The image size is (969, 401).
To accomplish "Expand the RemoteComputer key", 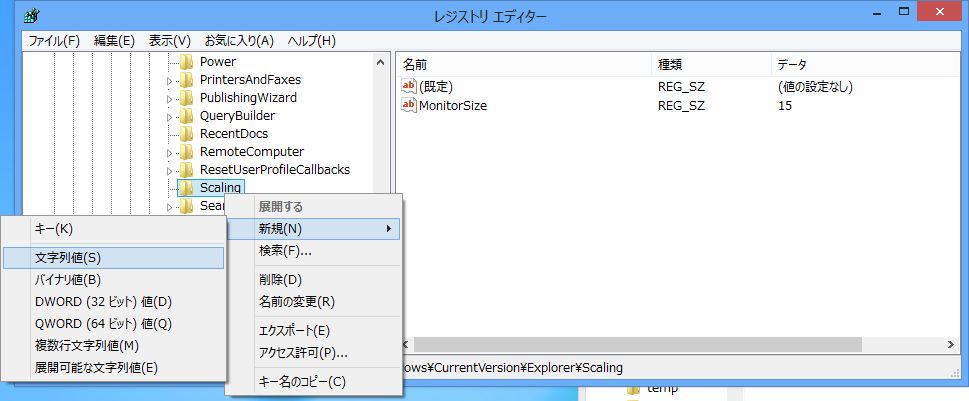I will pyautogui.click(x=169, y=152).
